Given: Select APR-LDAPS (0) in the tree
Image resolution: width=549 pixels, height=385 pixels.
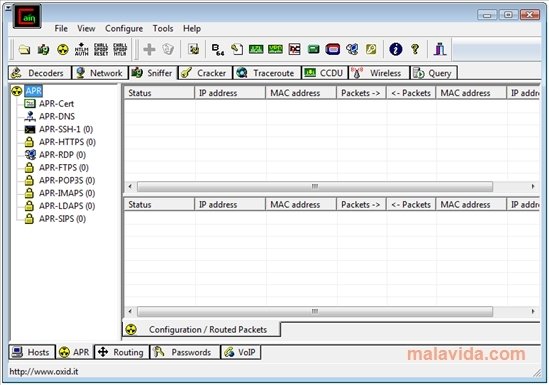Looking at the screenshot, I should (x=67, y=206).
